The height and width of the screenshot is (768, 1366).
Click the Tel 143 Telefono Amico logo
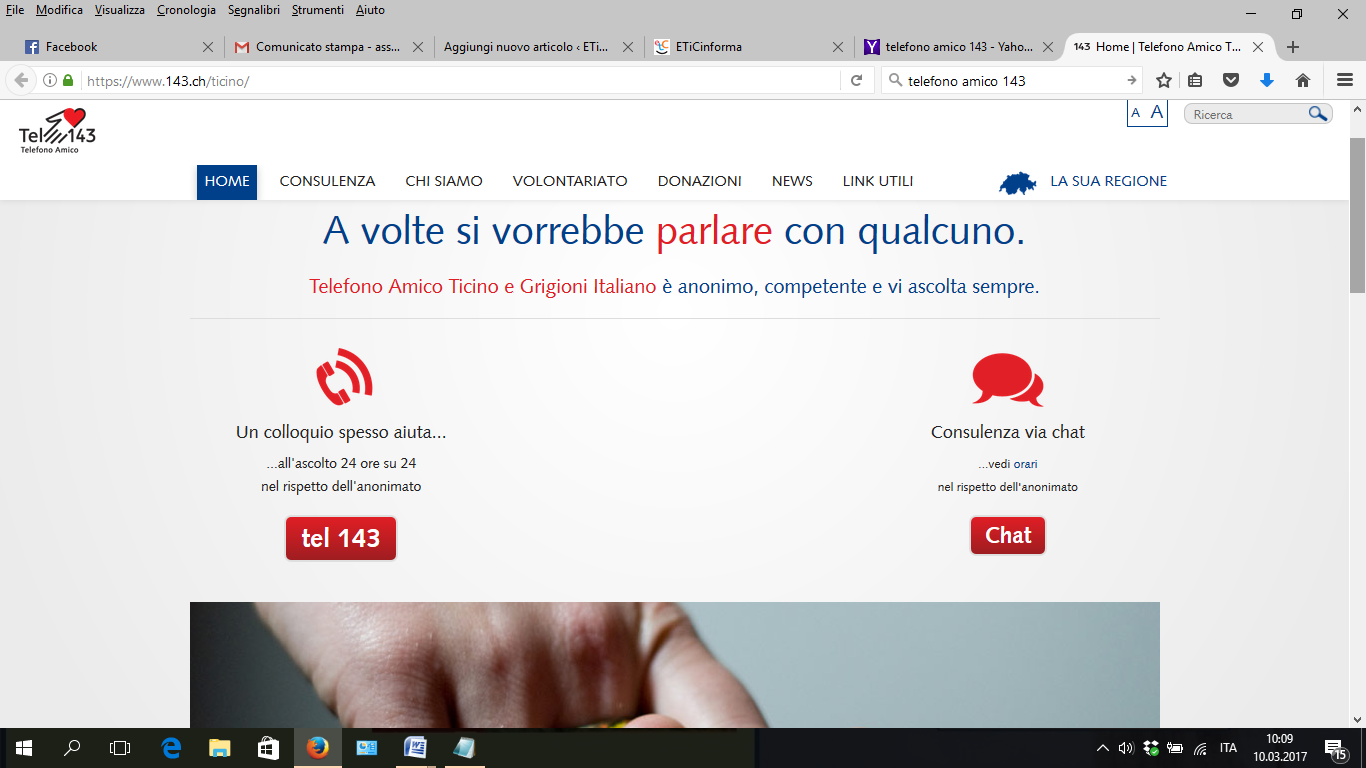57,131
